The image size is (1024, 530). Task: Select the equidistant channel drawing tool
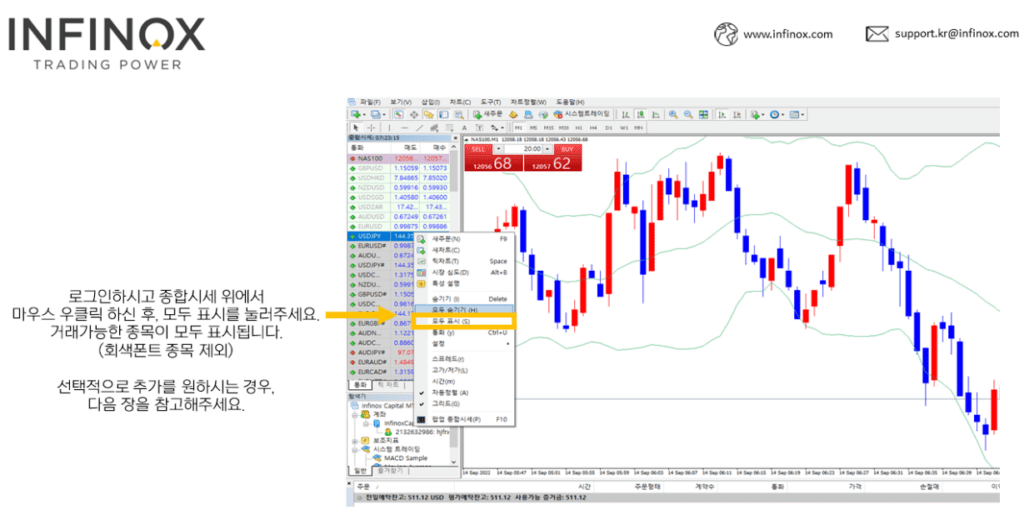pos(435,127)
